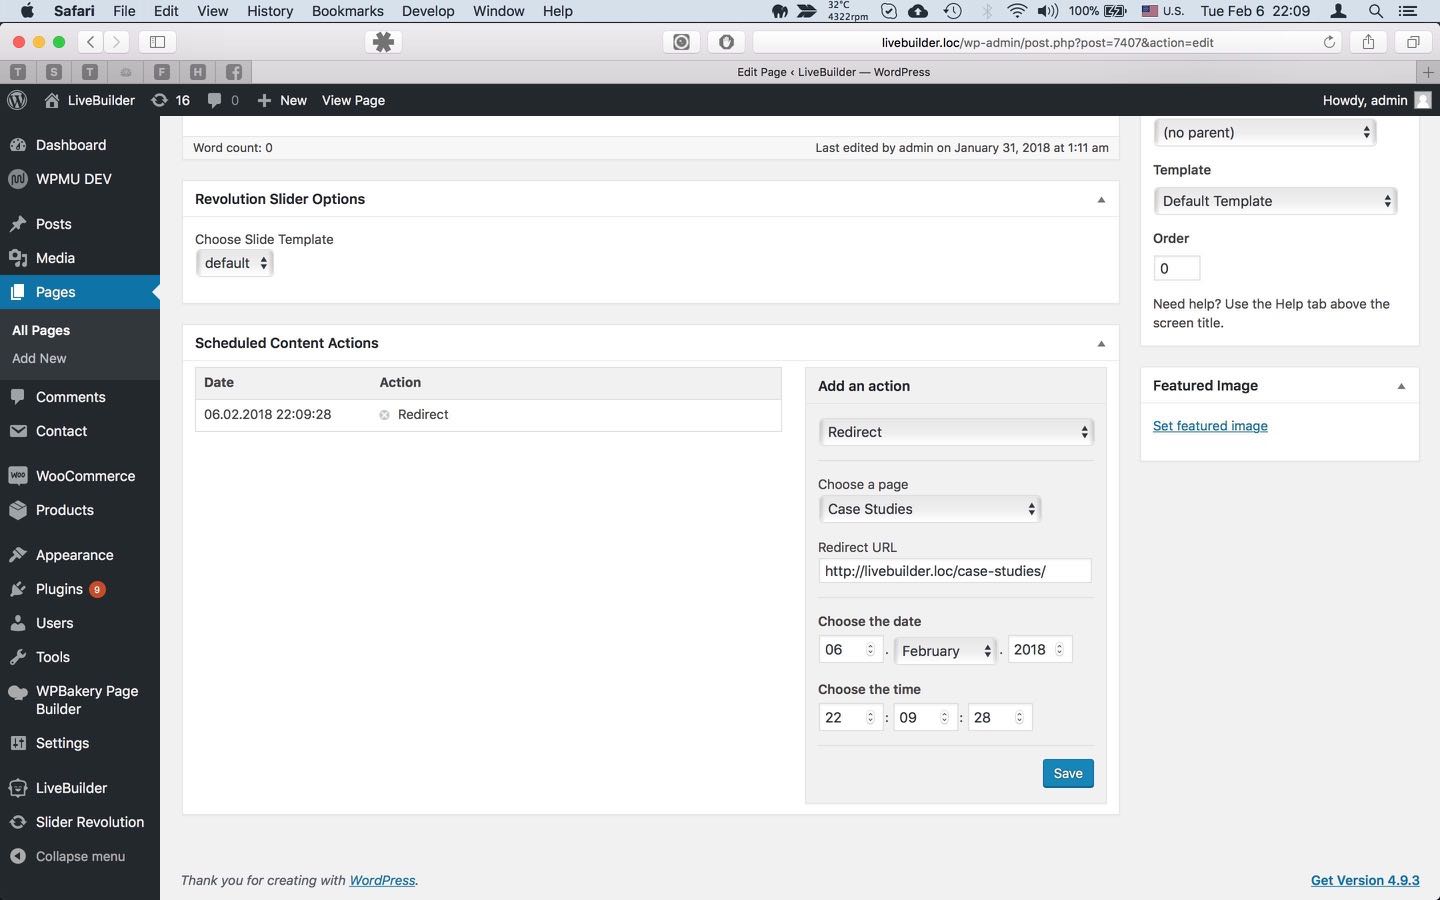Click the year field showing 2018

pyautogui.click(x=1039, y=650)
